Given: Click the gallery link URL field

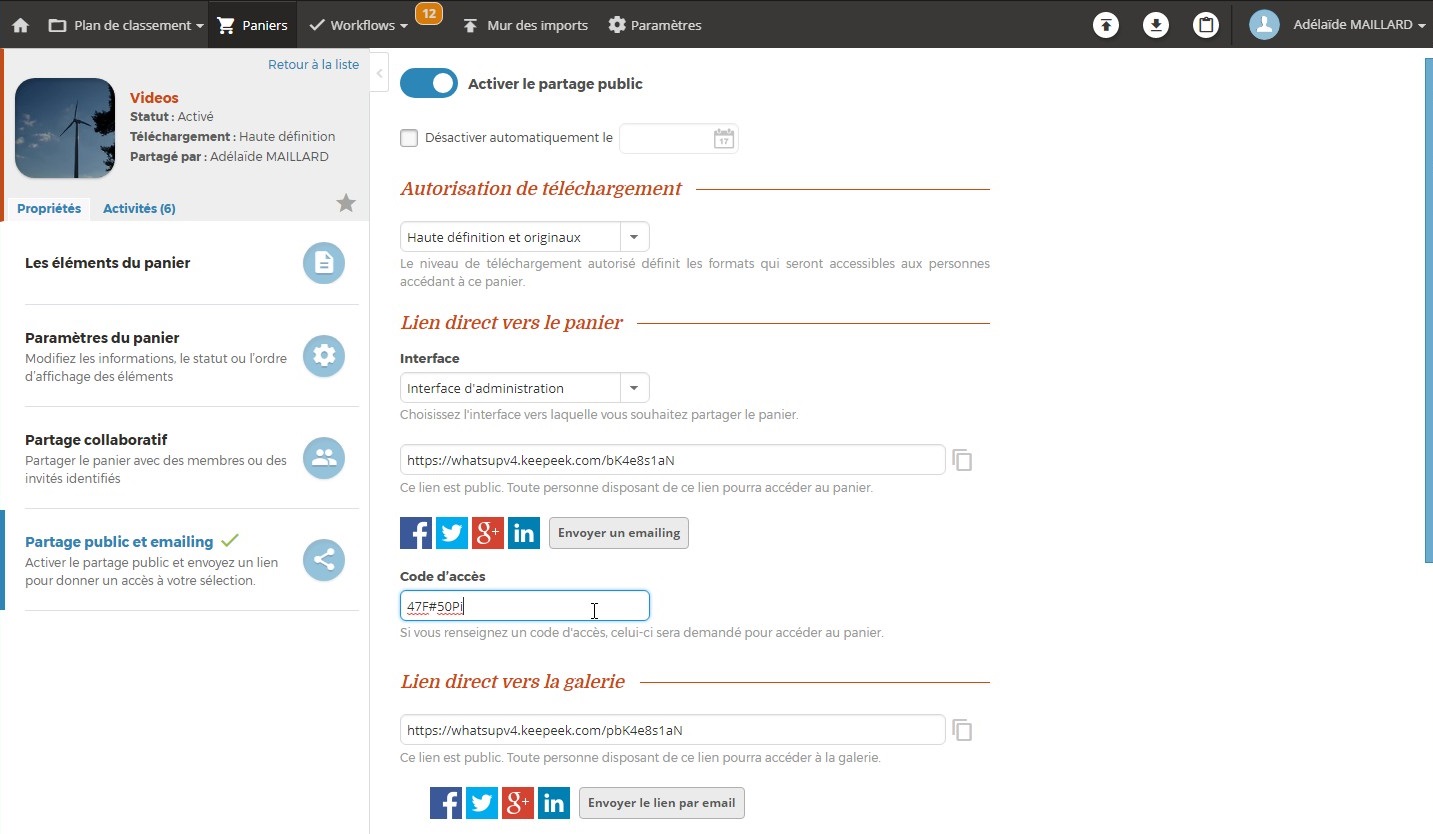Looking at the screenshot, I should 672,730.
